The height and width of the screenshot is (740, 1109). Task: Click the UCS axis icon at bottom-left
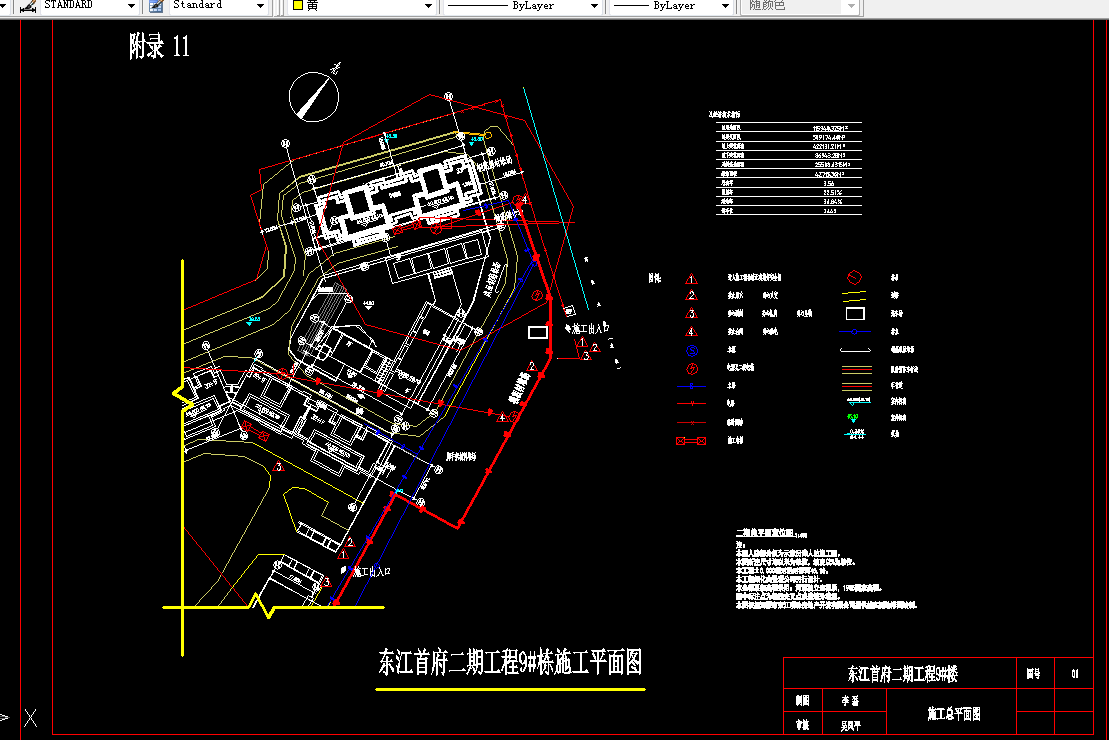point(30,716)
